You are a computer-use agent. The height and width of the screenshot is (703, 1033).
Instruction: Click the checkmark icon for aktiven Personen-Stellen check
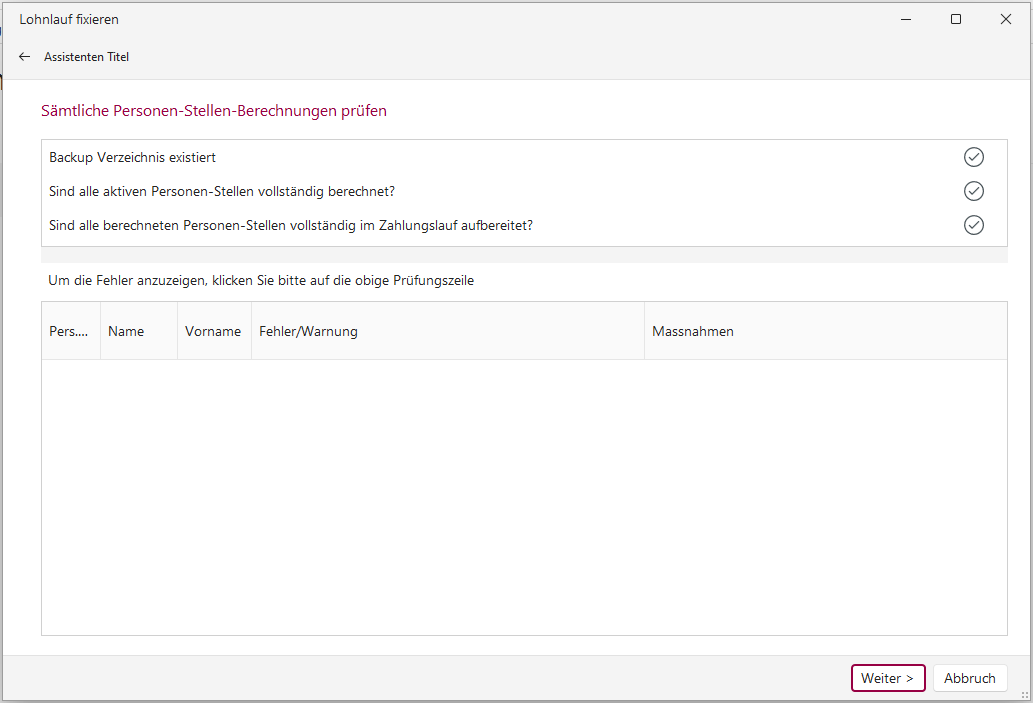point(973,191)
